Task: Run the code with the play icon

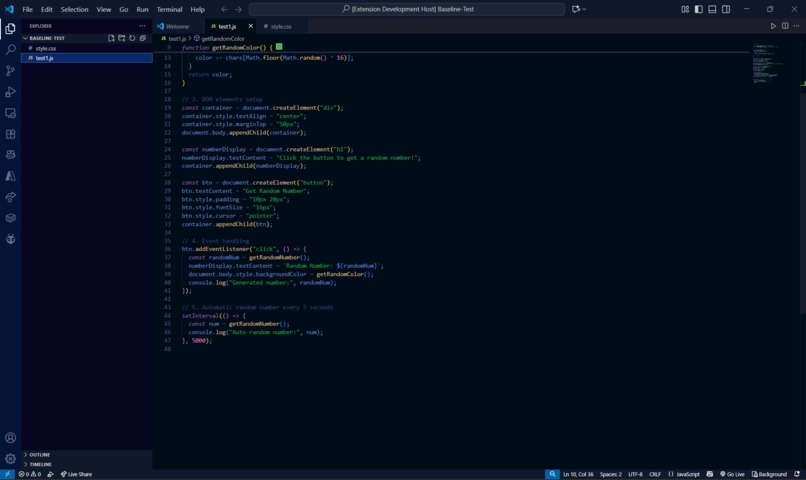Action: click(x=773, y=26)
